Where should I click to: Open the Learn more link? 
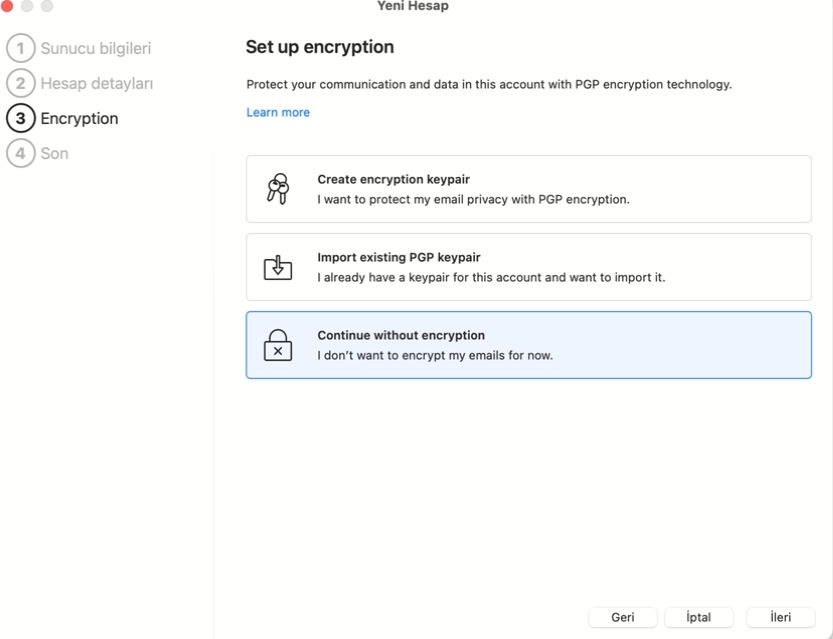(278, 113)
